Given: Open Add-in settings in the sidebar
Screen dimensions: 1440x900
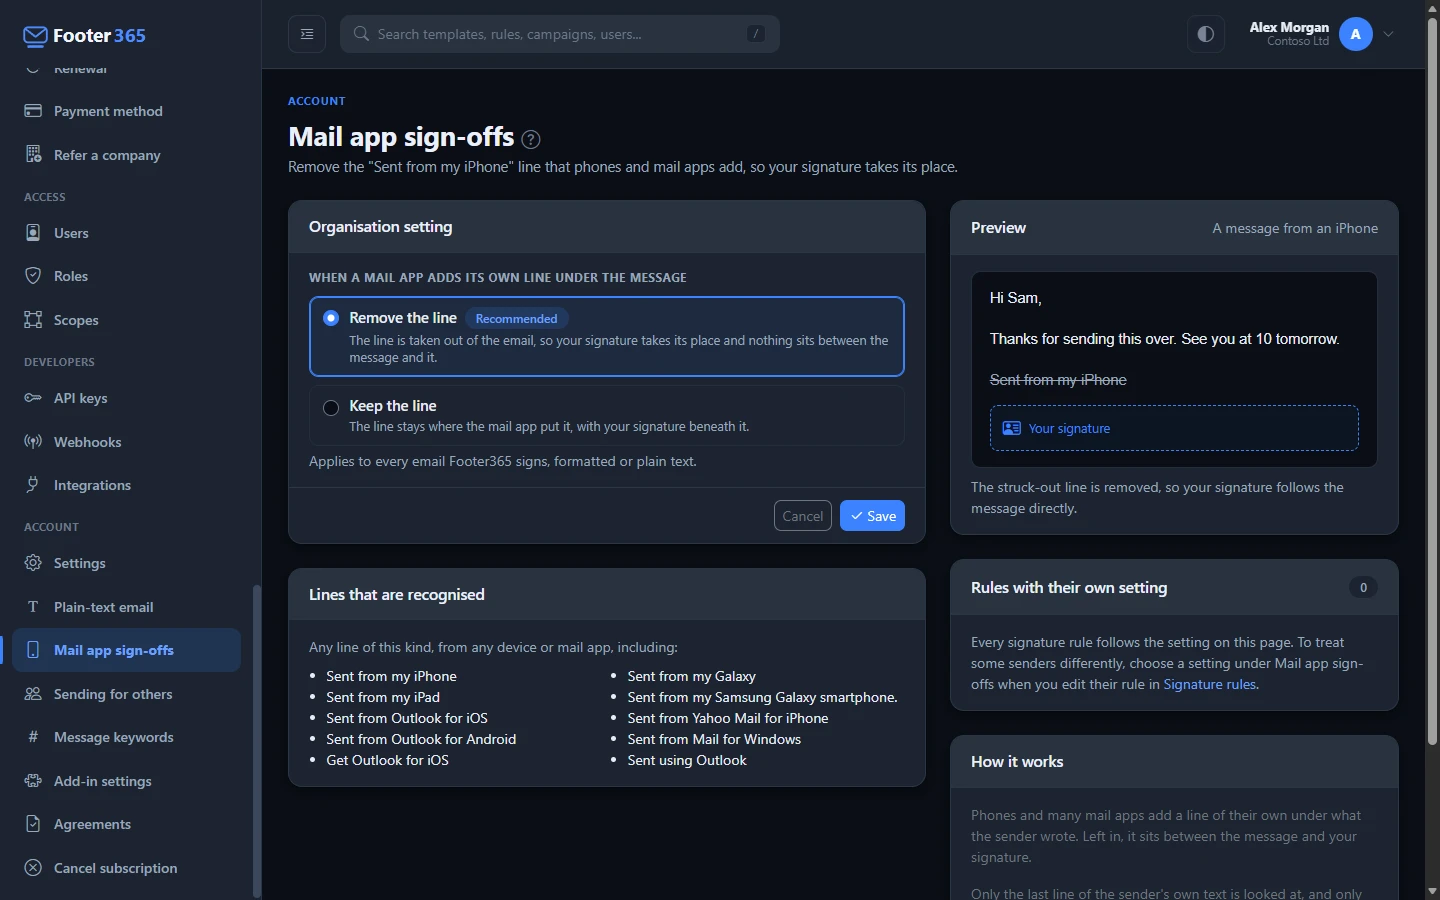Looking at the screenshot, I should 126,781.
